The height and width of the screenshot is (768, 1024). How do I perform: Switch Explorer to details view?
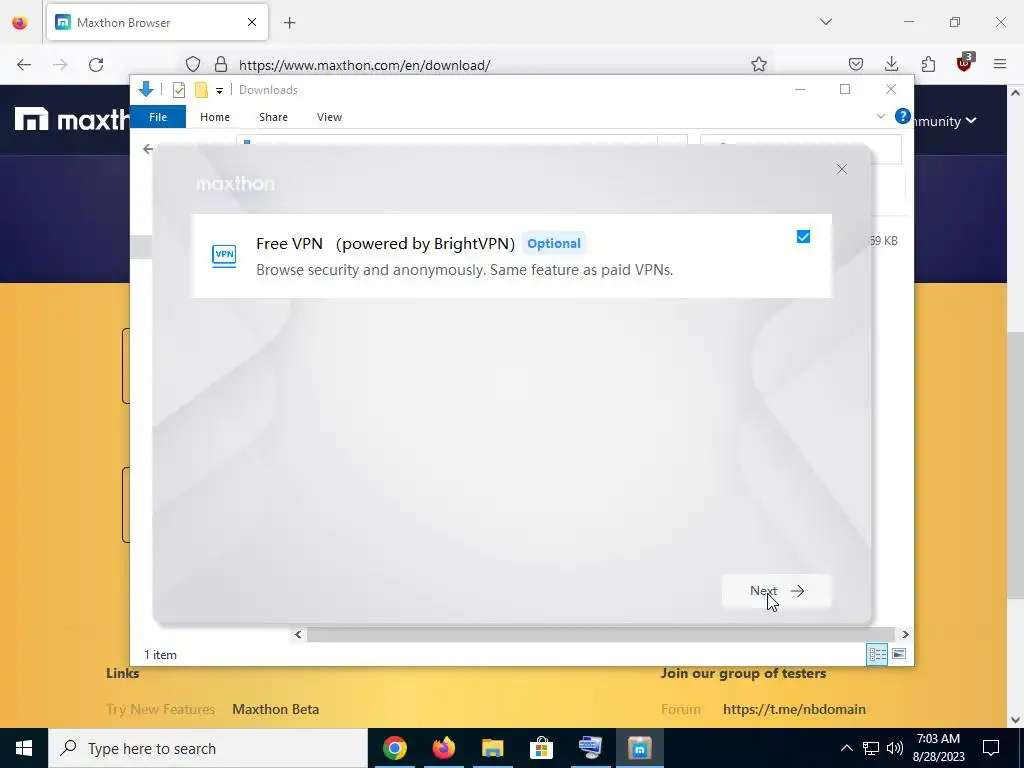[877, 654]
